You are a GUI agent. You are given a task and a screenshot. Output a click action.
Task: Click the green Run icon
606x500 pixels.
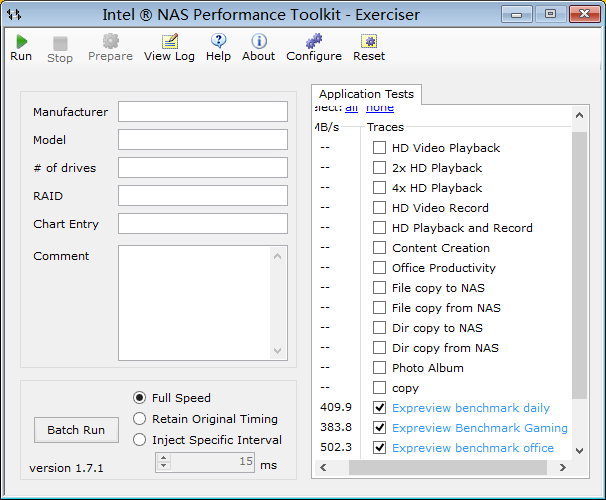tap(21, 42)
